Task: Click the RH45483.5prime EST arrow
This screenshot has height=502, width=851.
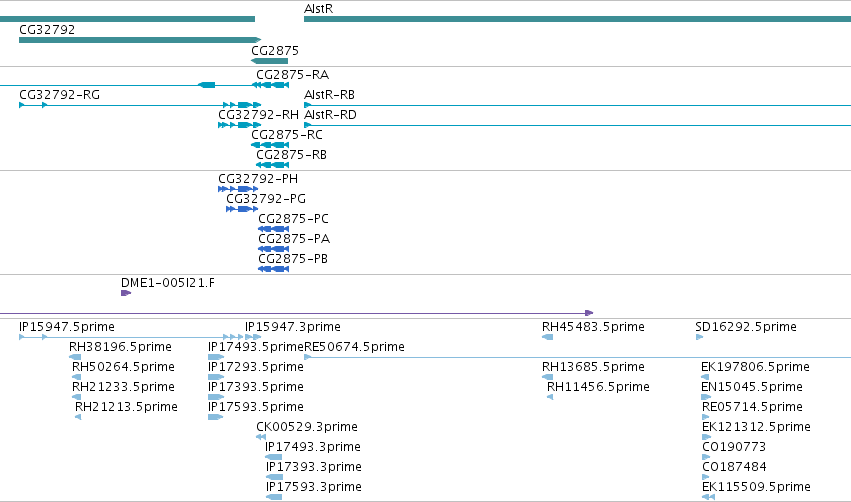Action: (548, 337)
